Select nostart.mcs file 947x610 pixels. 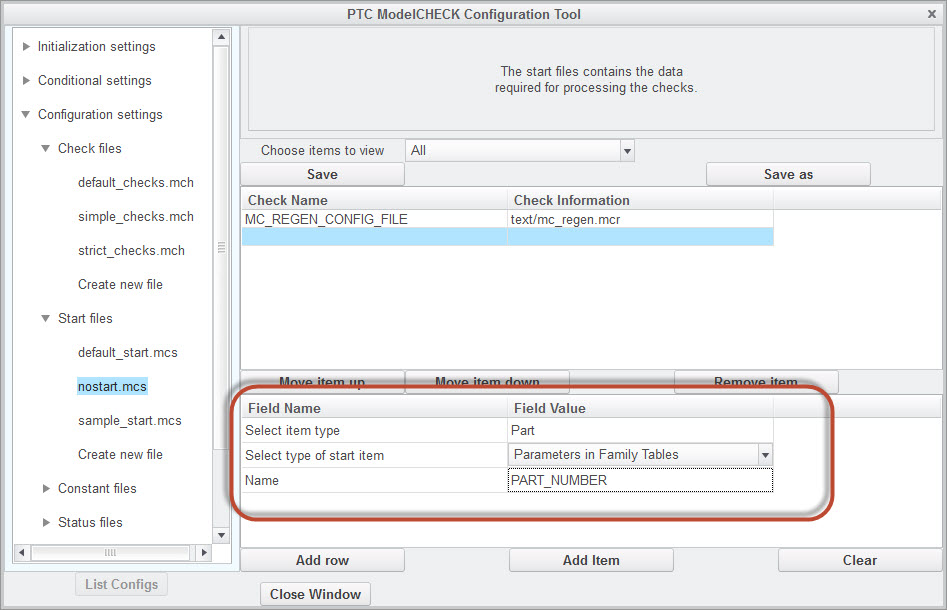tap(112, 387)
